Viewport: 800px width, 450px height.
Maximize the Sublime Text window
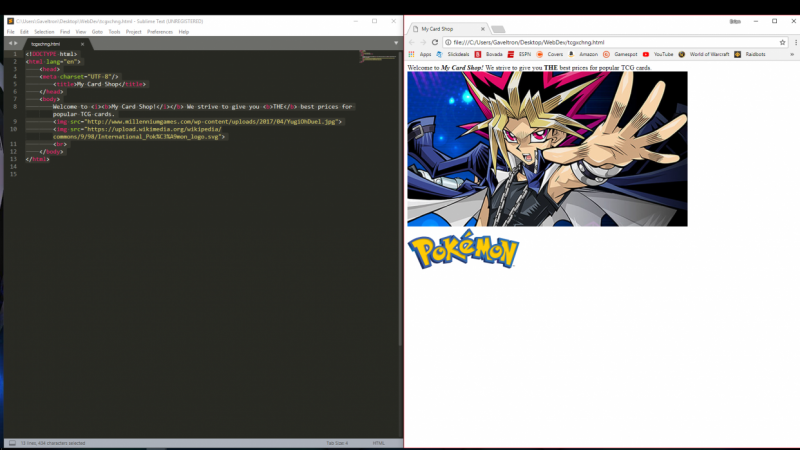click(374, 21)
